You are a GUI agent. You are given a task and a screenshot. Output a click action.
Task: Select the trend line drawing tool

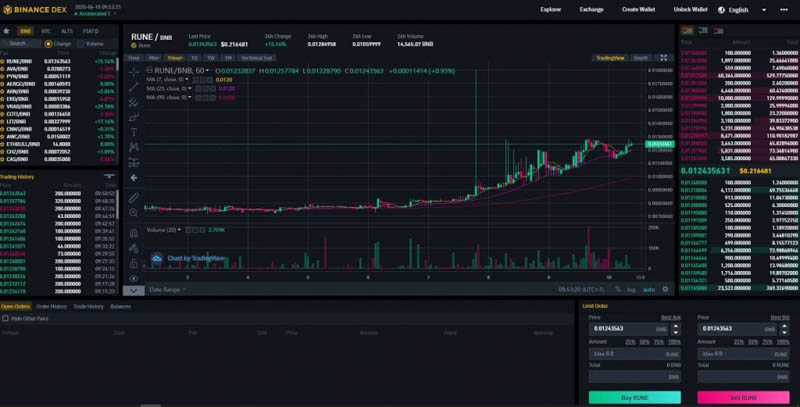[x=134, y=87]
